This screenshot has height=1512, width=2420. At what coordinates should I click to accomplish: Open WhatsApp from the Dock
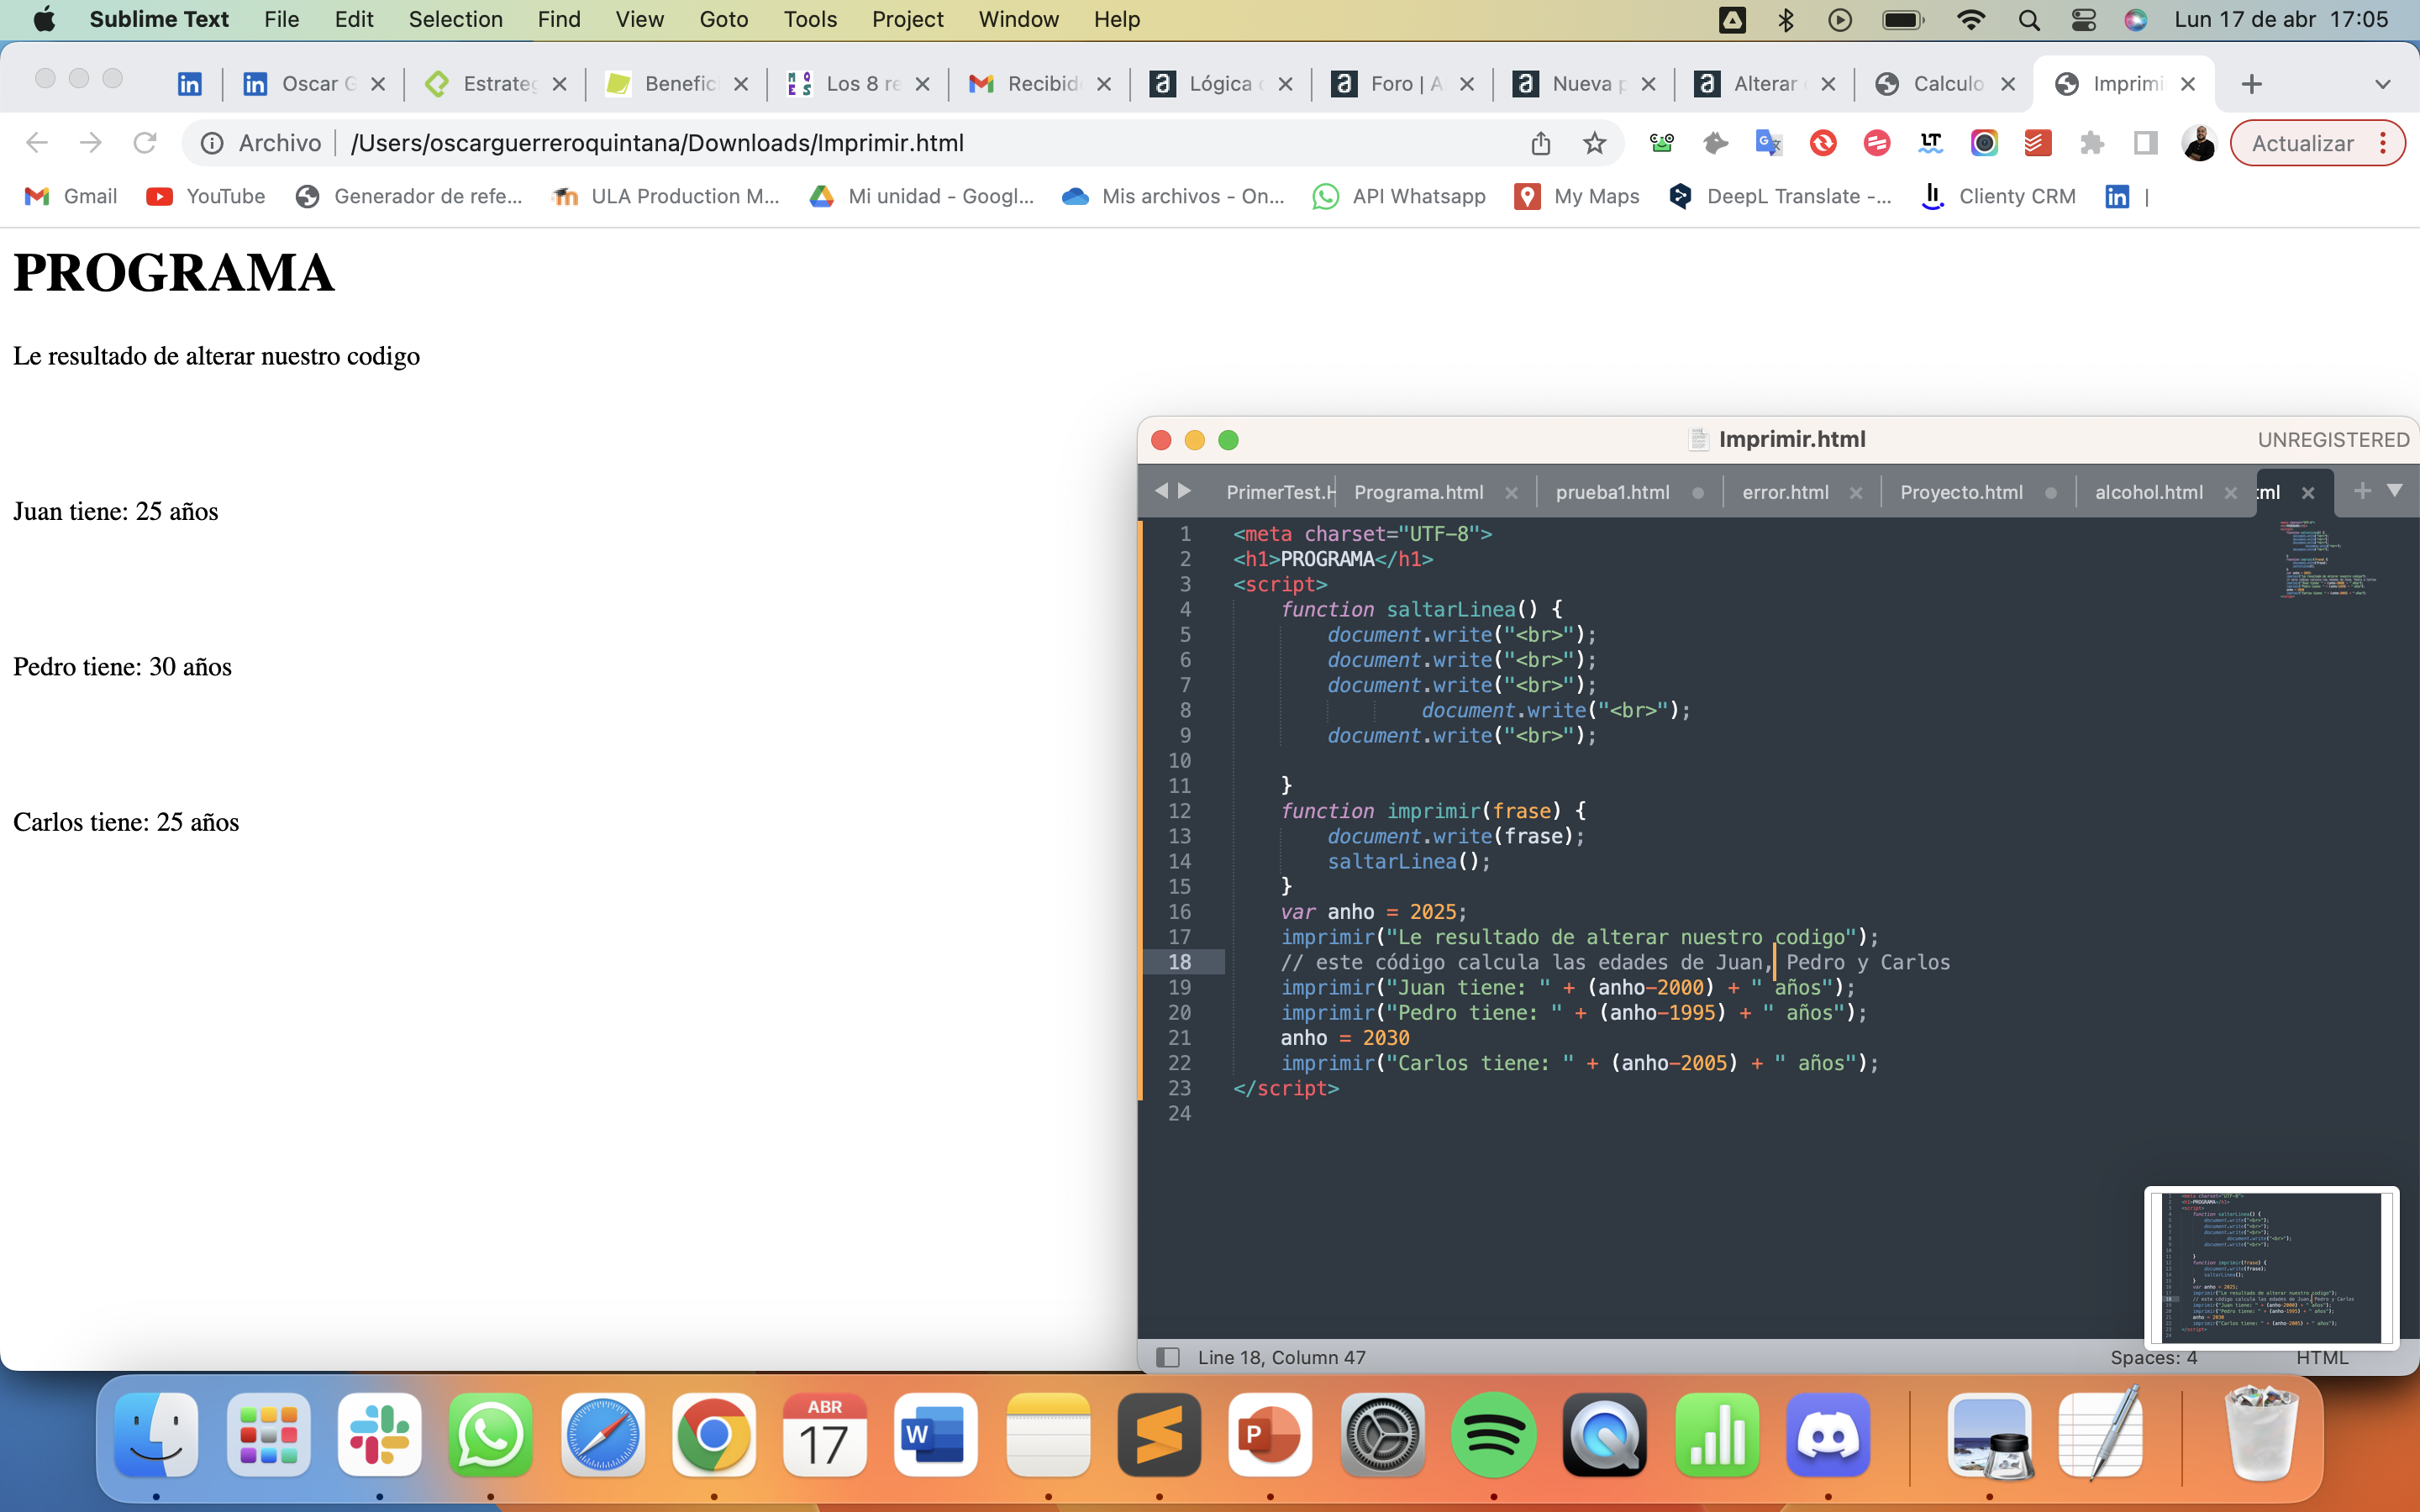point(490,1435)
